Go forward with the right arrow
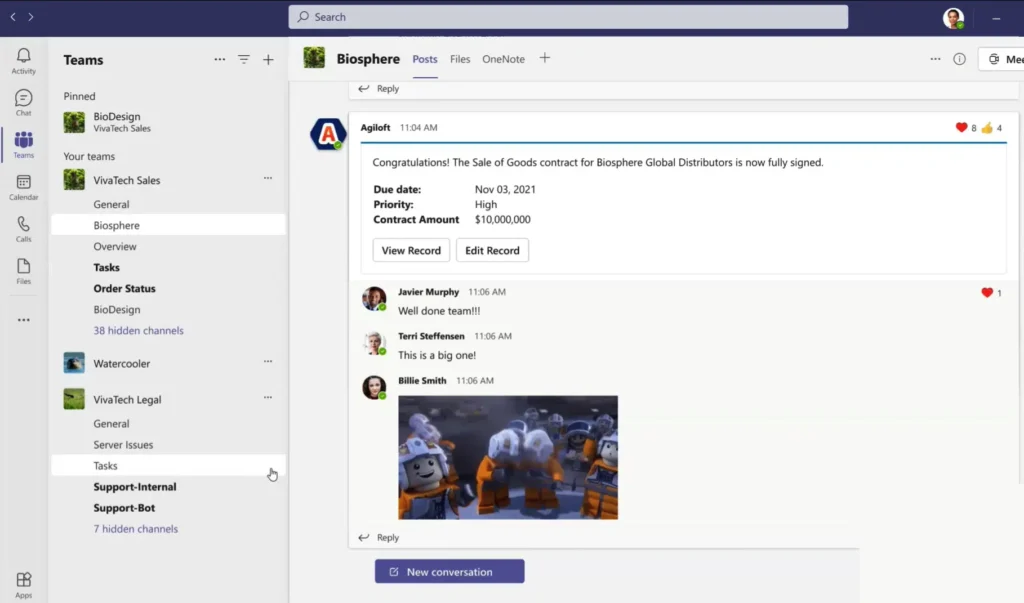This screenshot has width=1024, height=603. pos(31,17)
